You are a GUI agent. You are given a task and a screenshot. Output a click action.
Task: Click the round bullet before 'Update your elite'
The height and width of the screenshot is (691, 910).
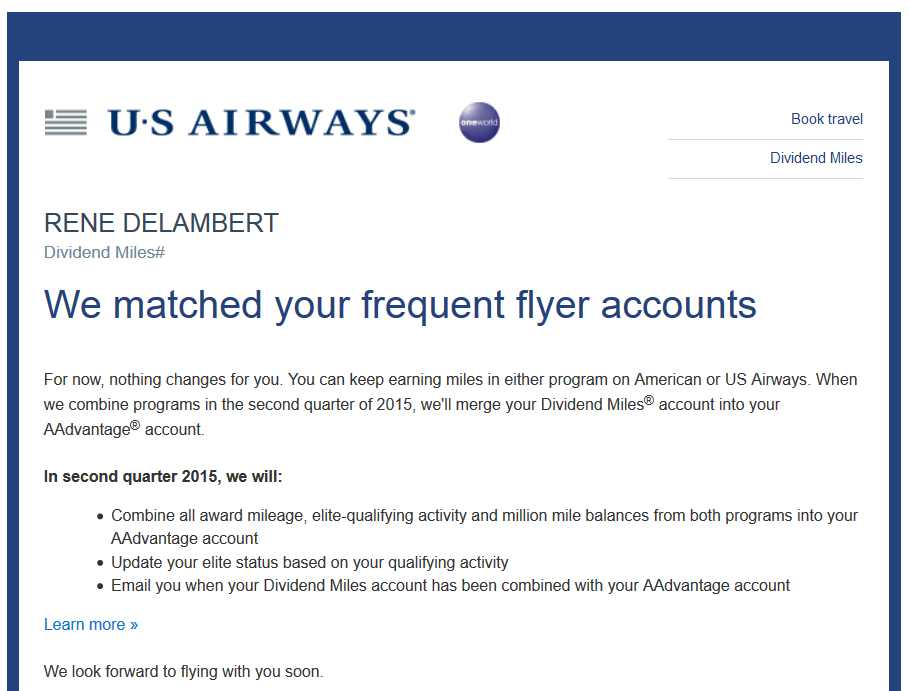[100, 563]
